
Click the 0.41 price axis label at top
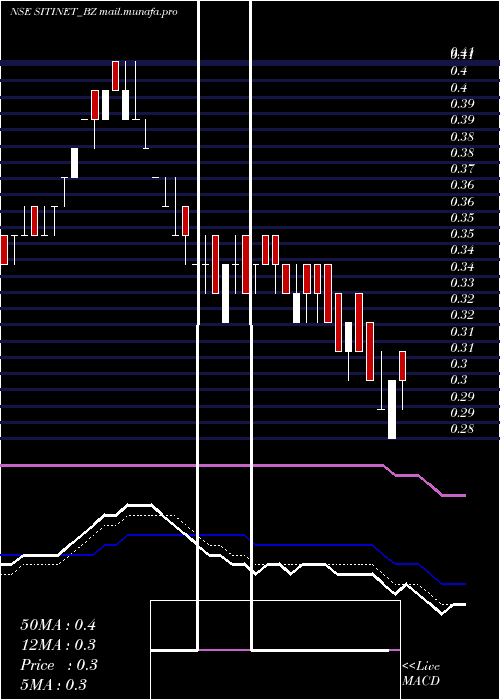tap(462, 54)
